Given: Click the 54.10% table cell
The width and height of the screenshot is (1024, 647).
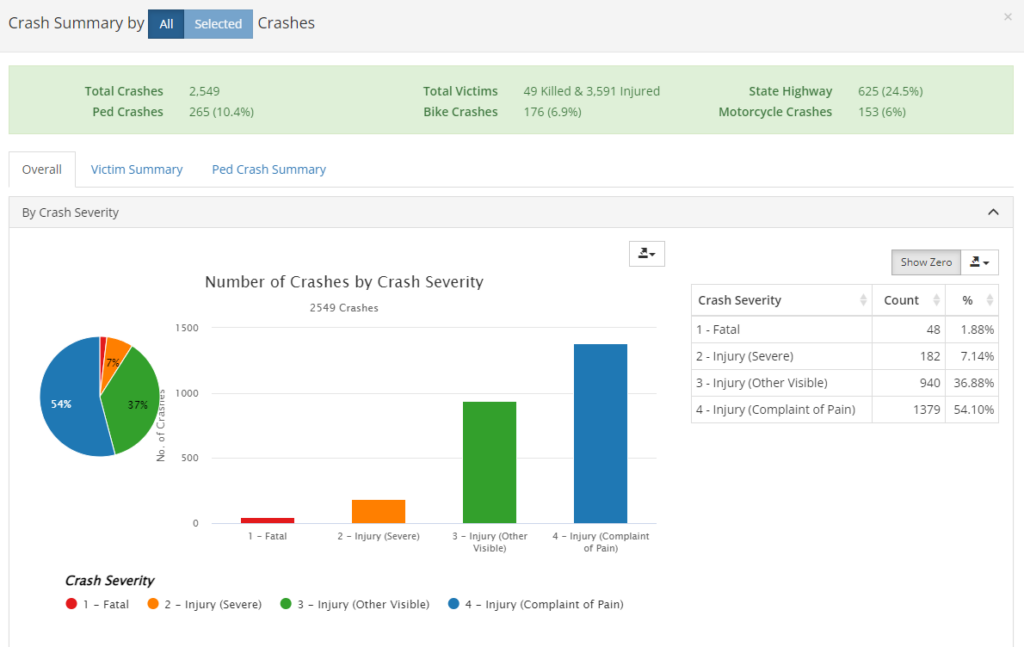Looking at the screenshot, I should [x=972, y=410].
